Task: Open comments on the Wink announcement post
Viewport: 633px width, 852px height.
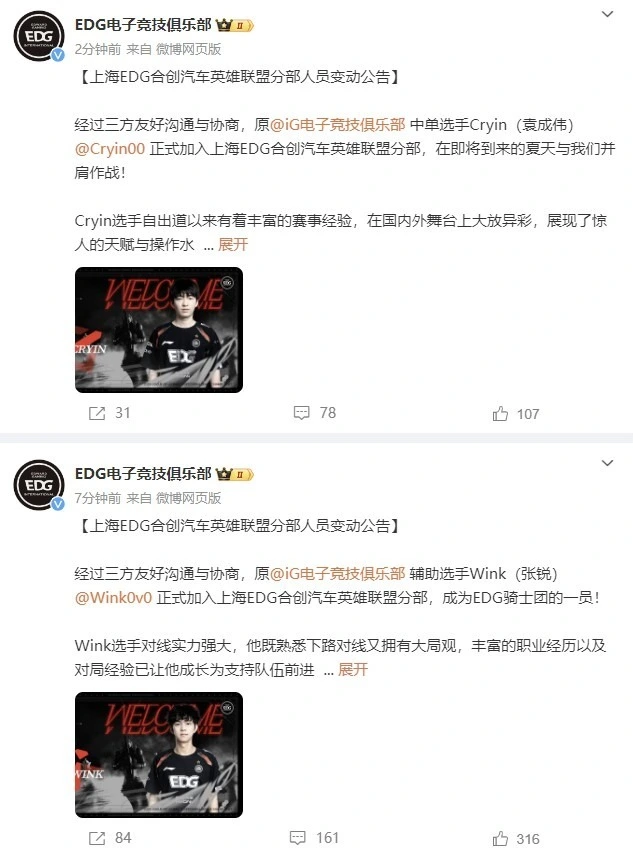Action: tap(297, 838)
